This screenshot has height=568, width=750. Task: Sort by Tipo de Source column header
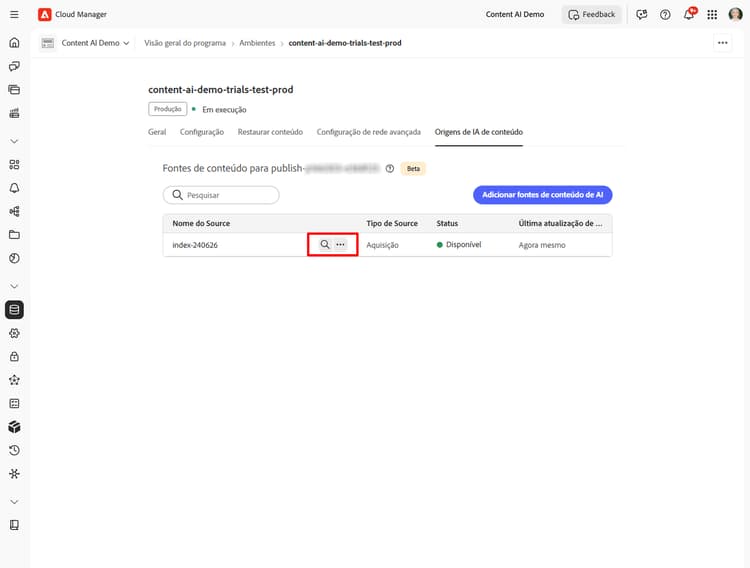point(392,223)
